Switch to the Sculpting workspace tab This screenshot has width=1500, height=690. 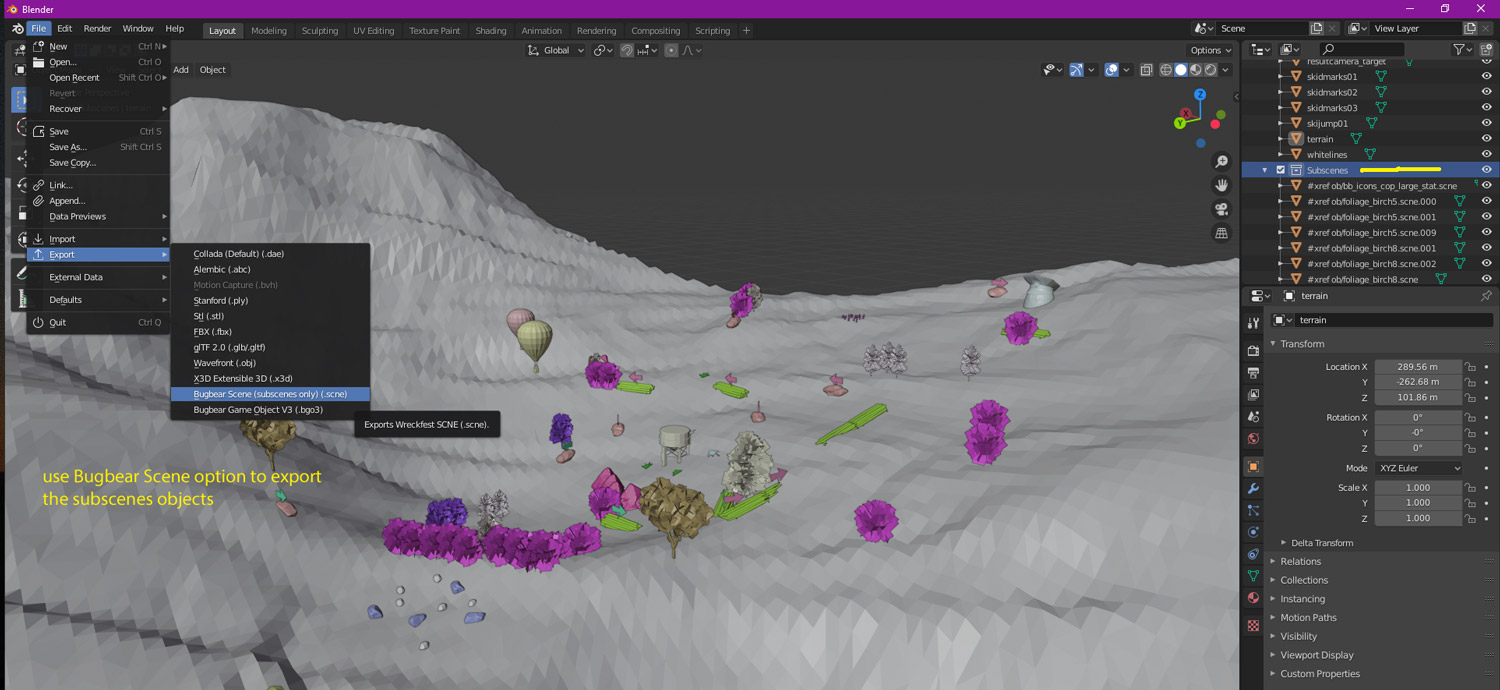[x=320, y=30]
